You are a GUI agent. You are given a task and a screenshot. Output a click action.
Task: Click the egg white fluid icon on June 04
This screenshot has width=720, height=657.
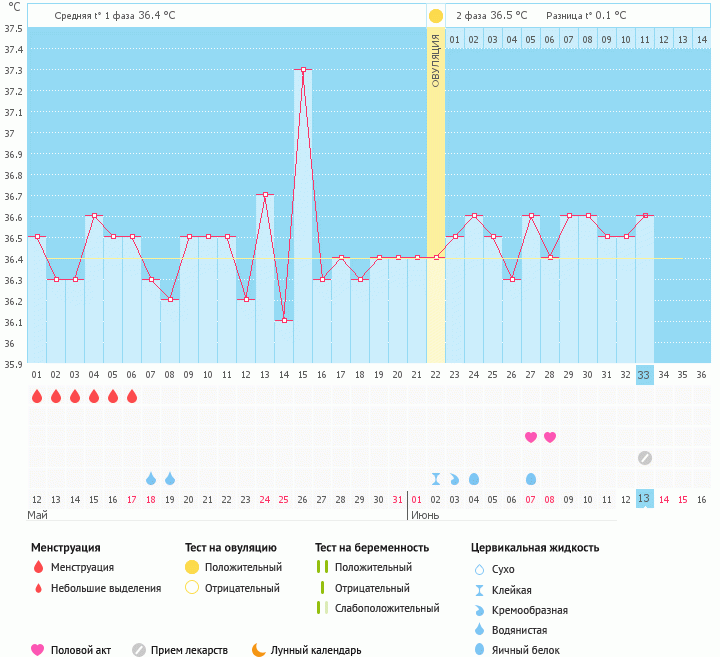point(474,479)
